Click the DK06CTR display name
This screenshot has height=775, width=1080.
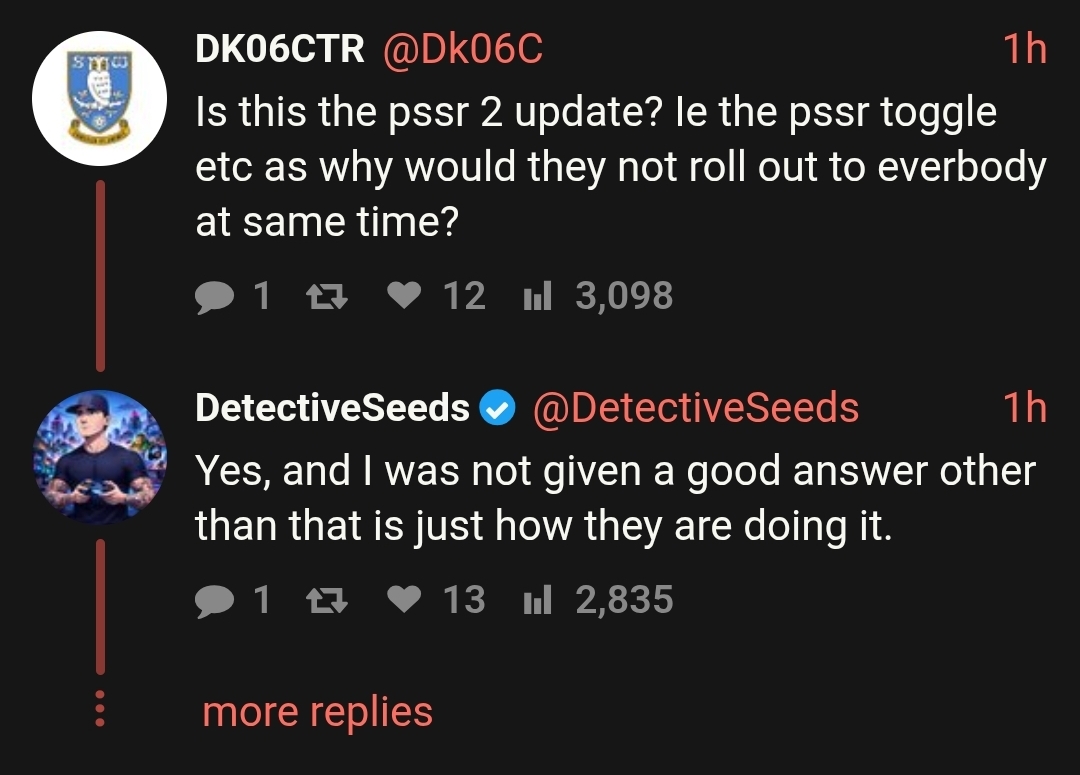[278, 44]
